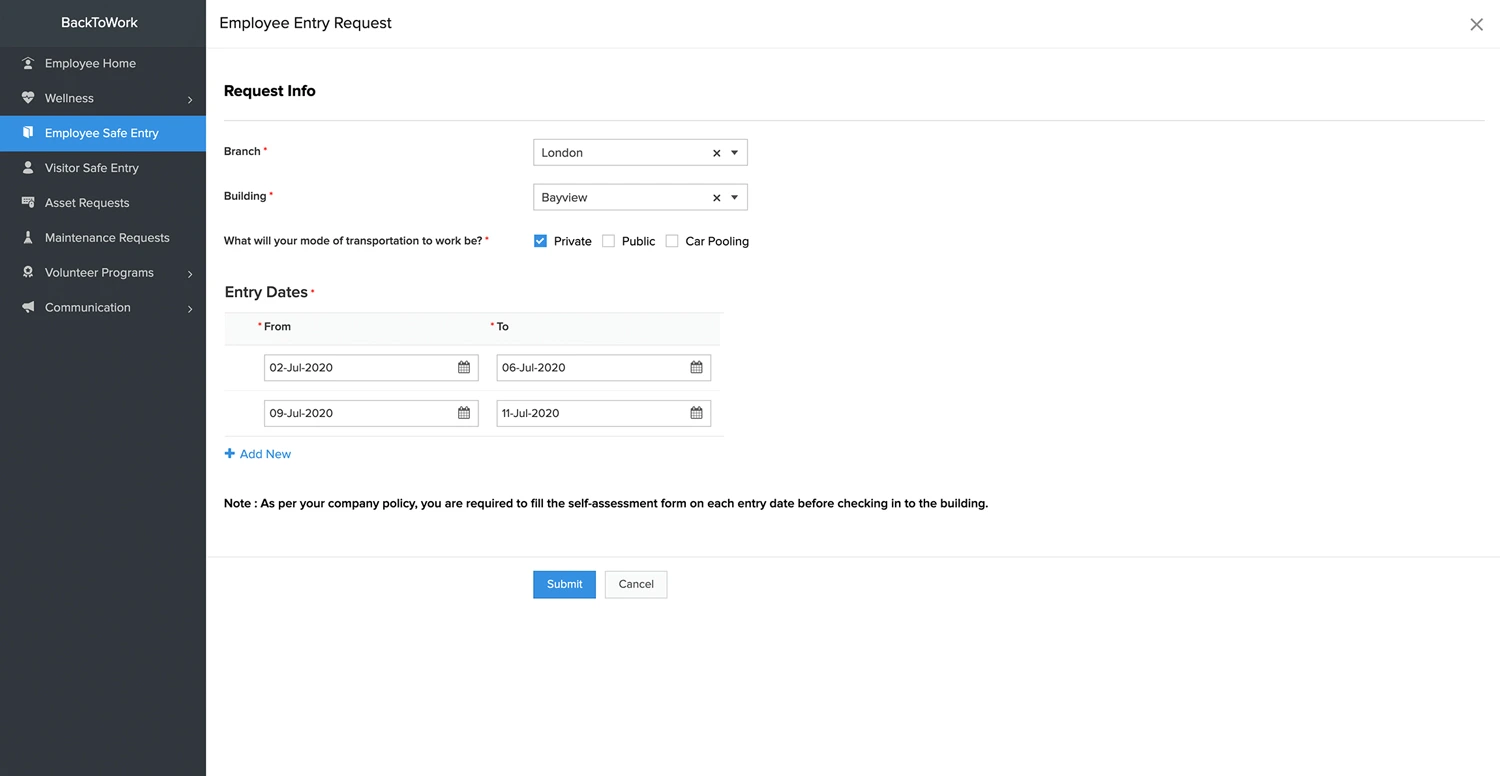Close the Employee Entry Request form
This screenshot has width=1500, height=776.
pyautogui.click(x=1476, y=24)
